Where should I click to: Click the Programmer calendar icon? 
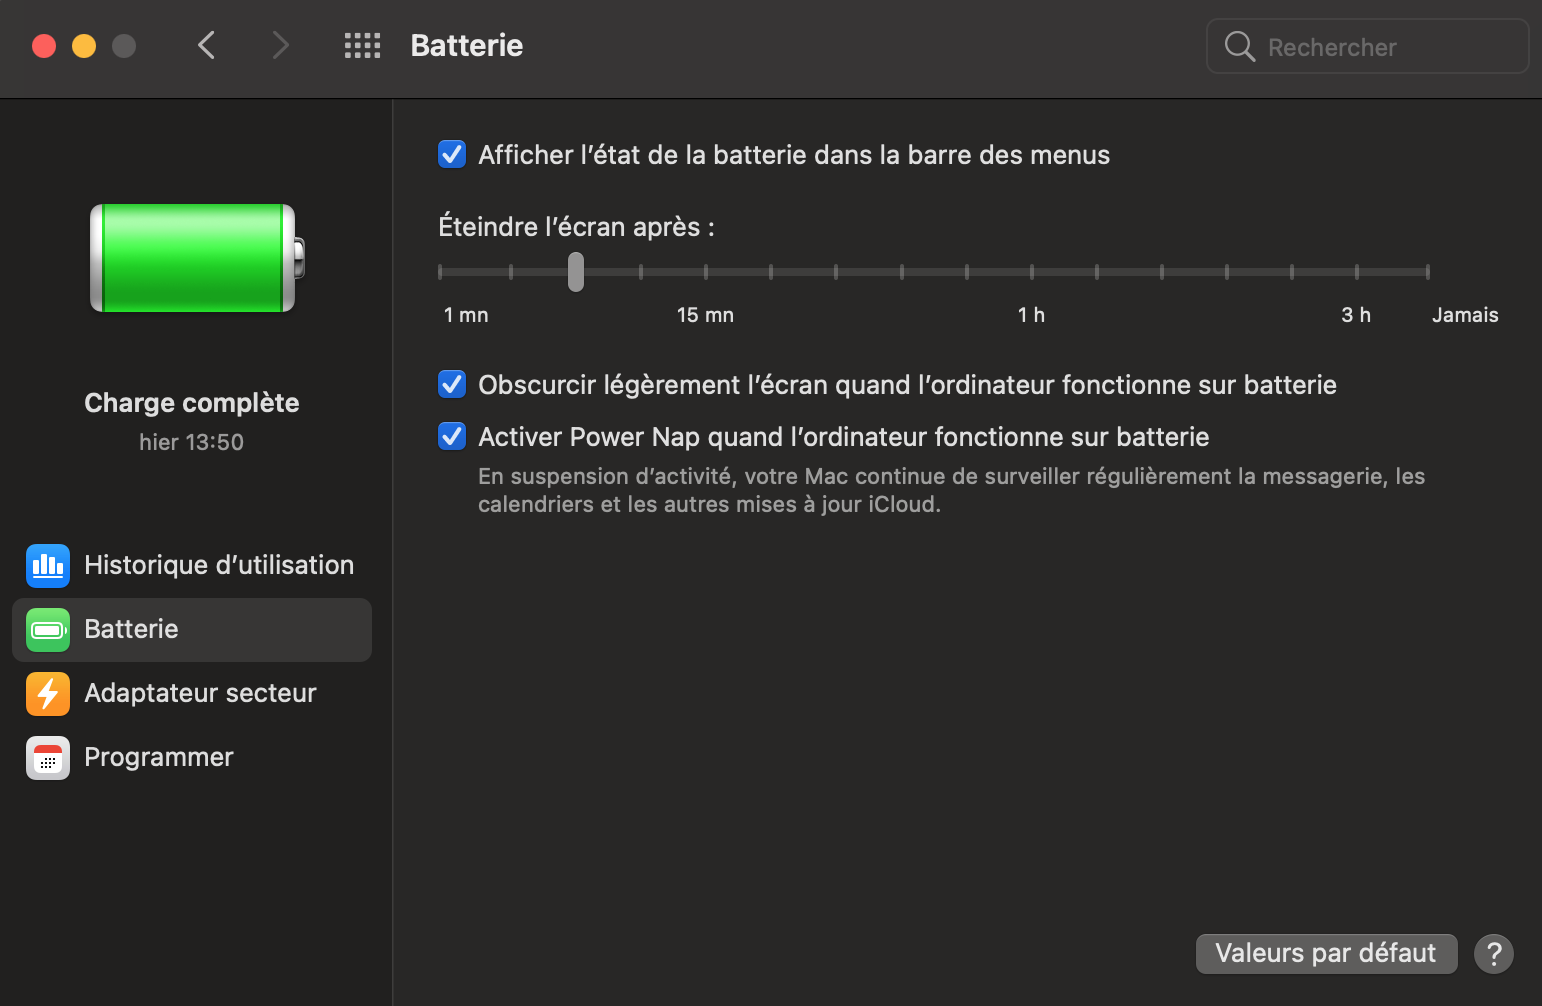click(48, 758)
